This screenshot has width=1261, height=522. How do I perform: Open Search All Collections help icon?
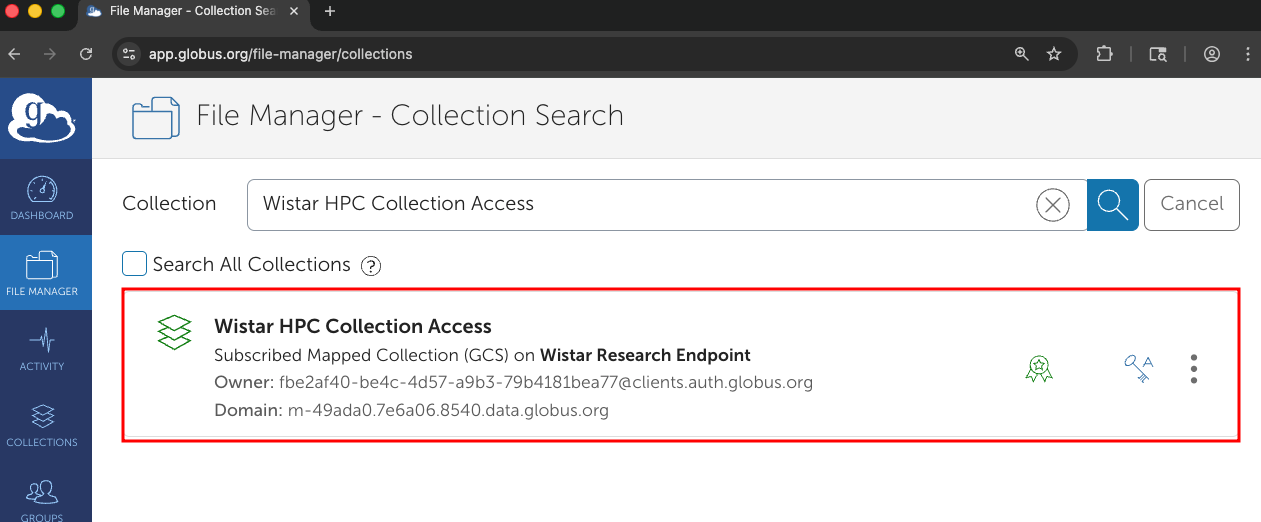tap(371, 266)
